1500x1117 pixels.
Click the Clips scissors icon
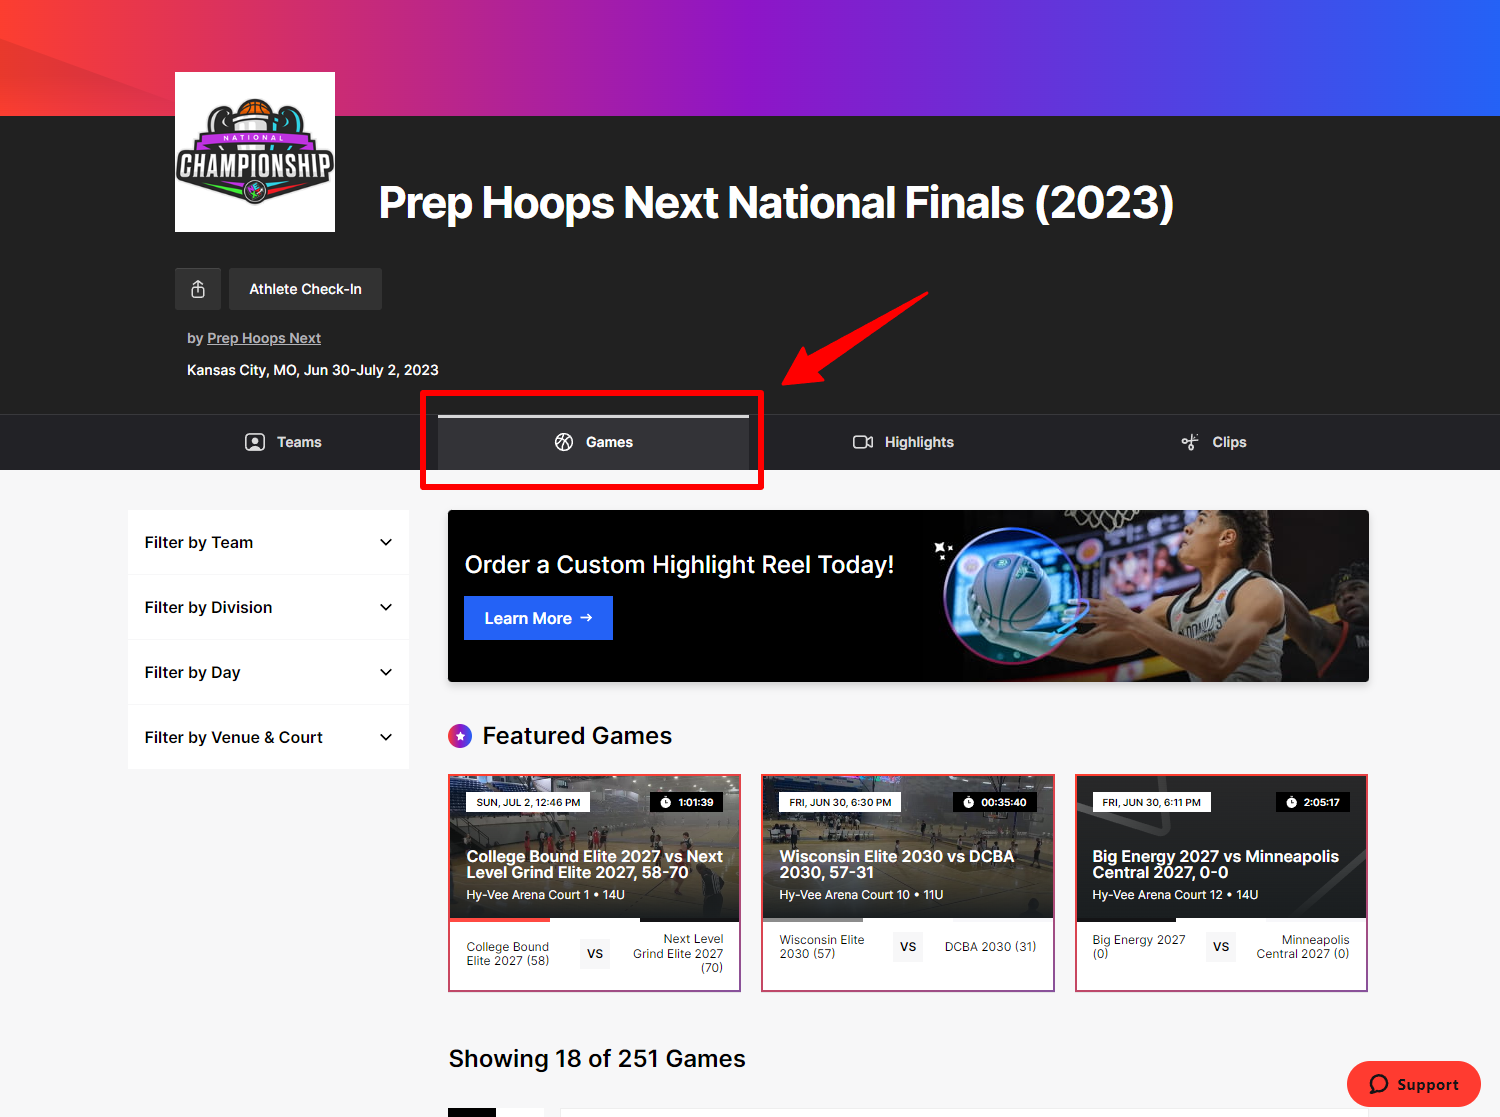click(x=1190, y=442)
